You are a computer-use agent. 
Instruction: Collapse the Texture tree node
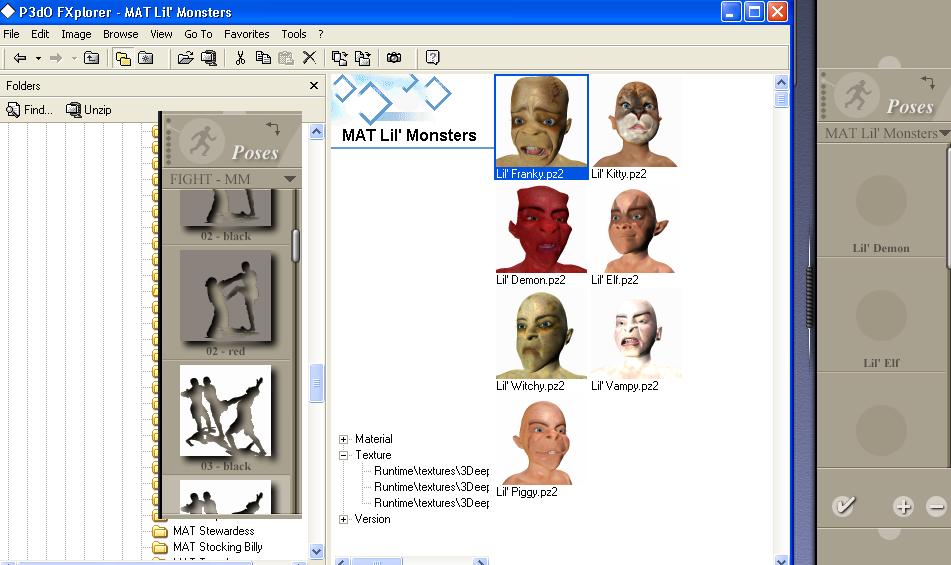click(343, 455)
